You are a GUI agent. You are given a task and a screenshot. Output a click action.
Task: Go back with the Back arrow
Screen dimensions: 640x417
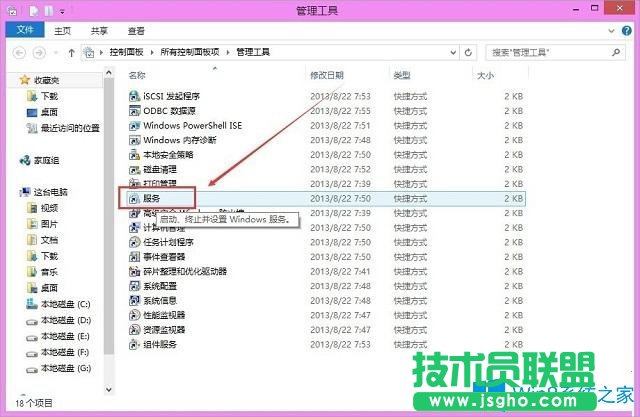click(x=19, y=52)
